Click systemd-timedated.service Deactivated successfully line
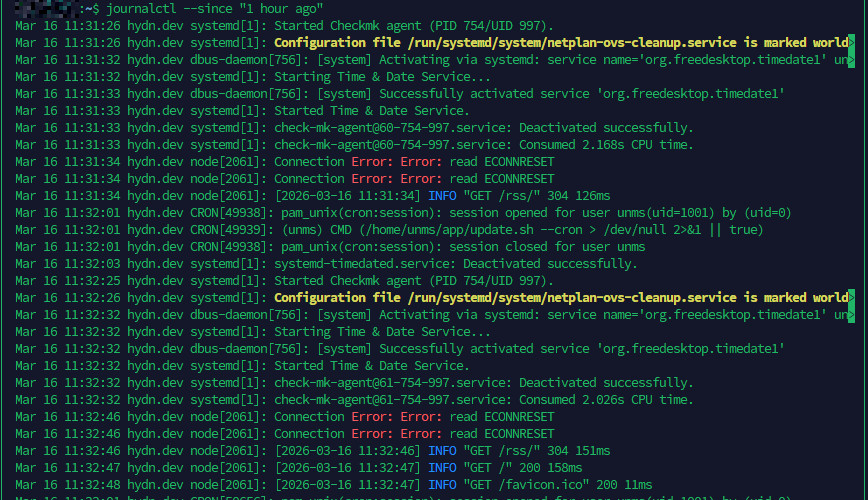 (x=327, y=264)
